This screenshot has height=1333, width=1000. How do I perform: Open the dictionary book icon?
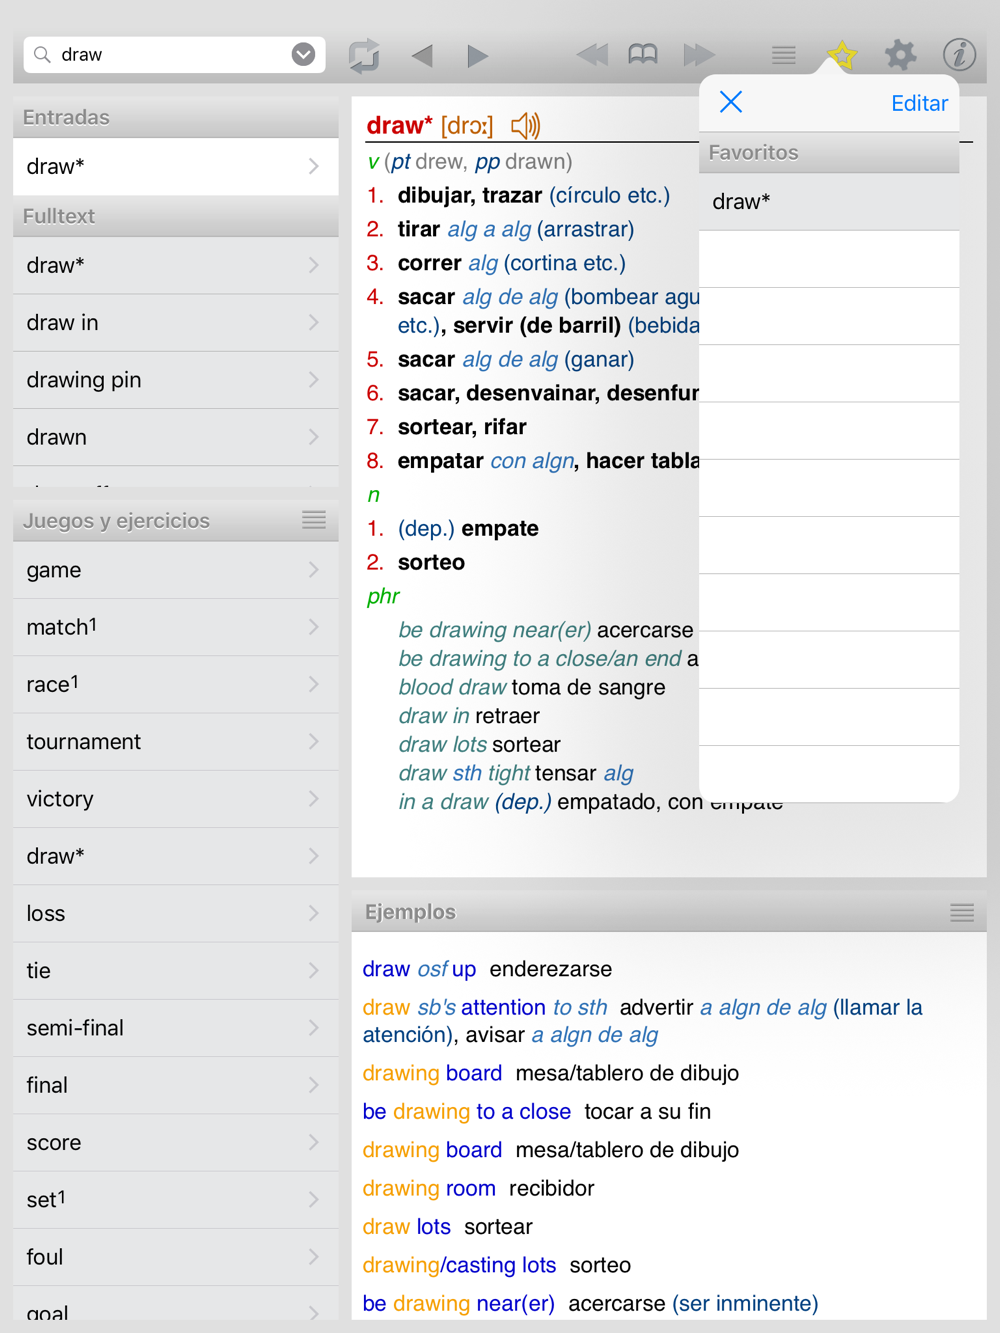tap(643, 54)
